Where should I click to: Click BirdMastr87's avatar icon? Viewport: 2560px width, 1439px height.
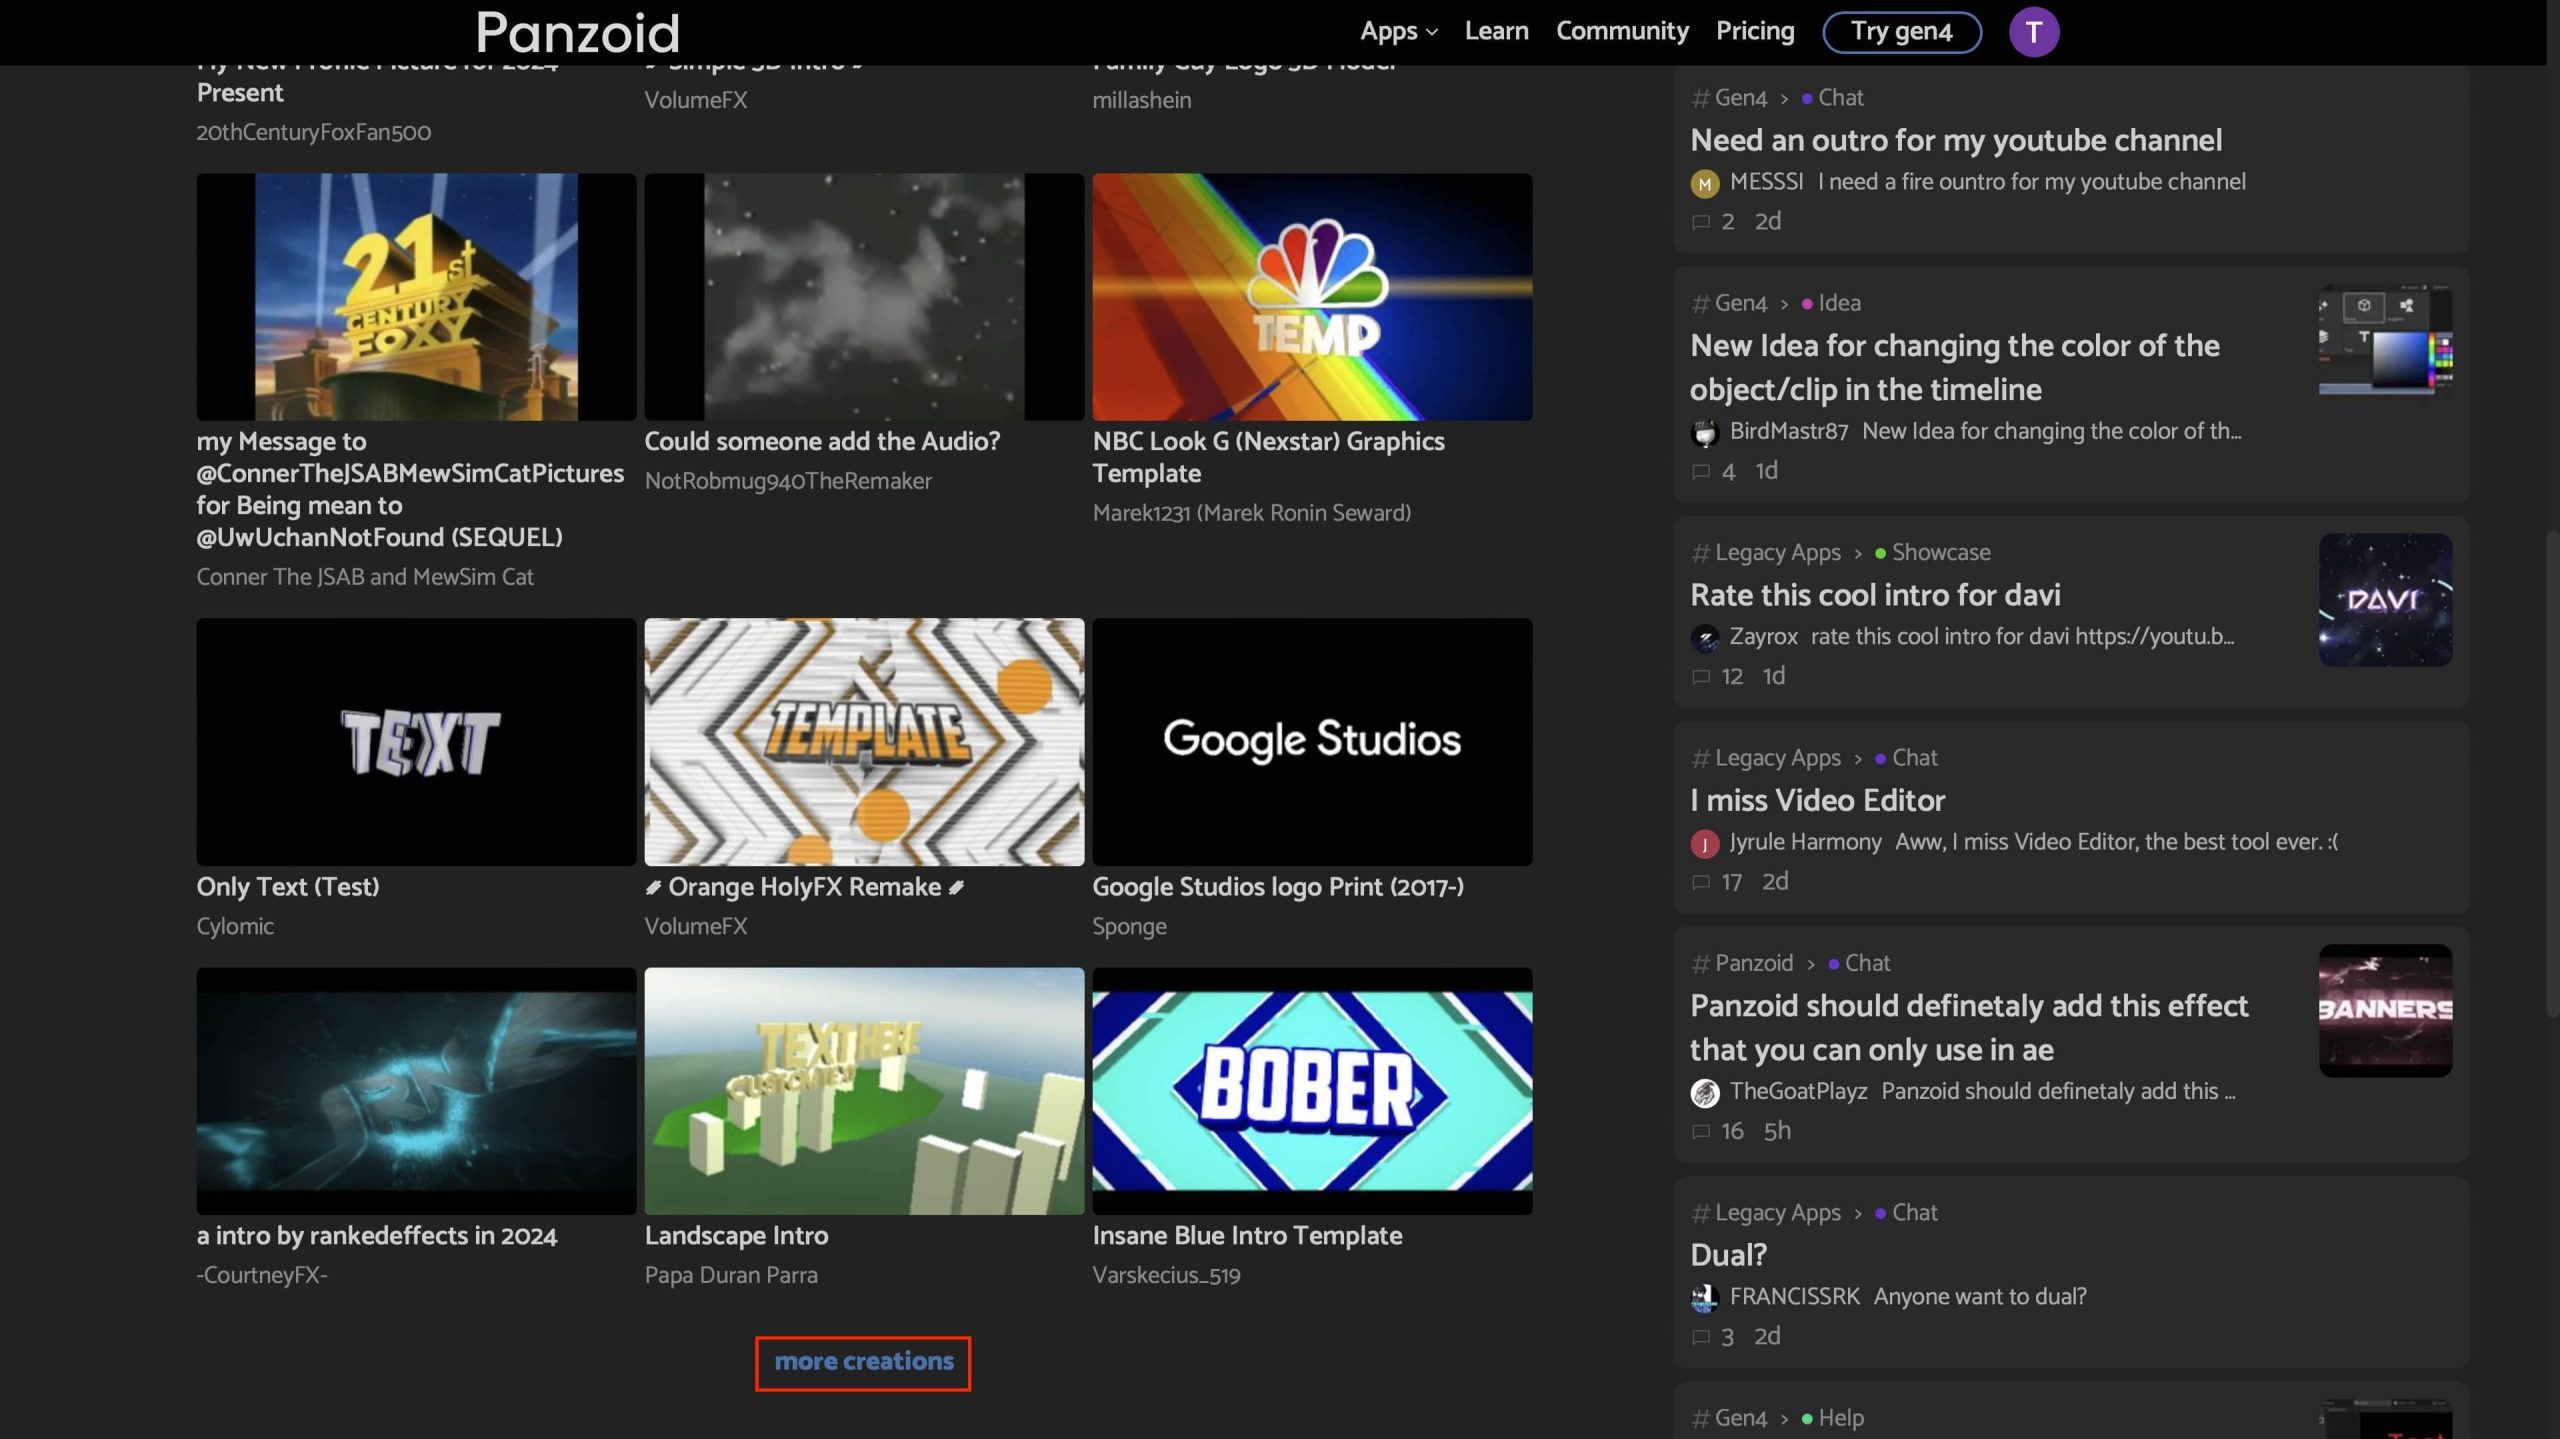(1704, 432)
